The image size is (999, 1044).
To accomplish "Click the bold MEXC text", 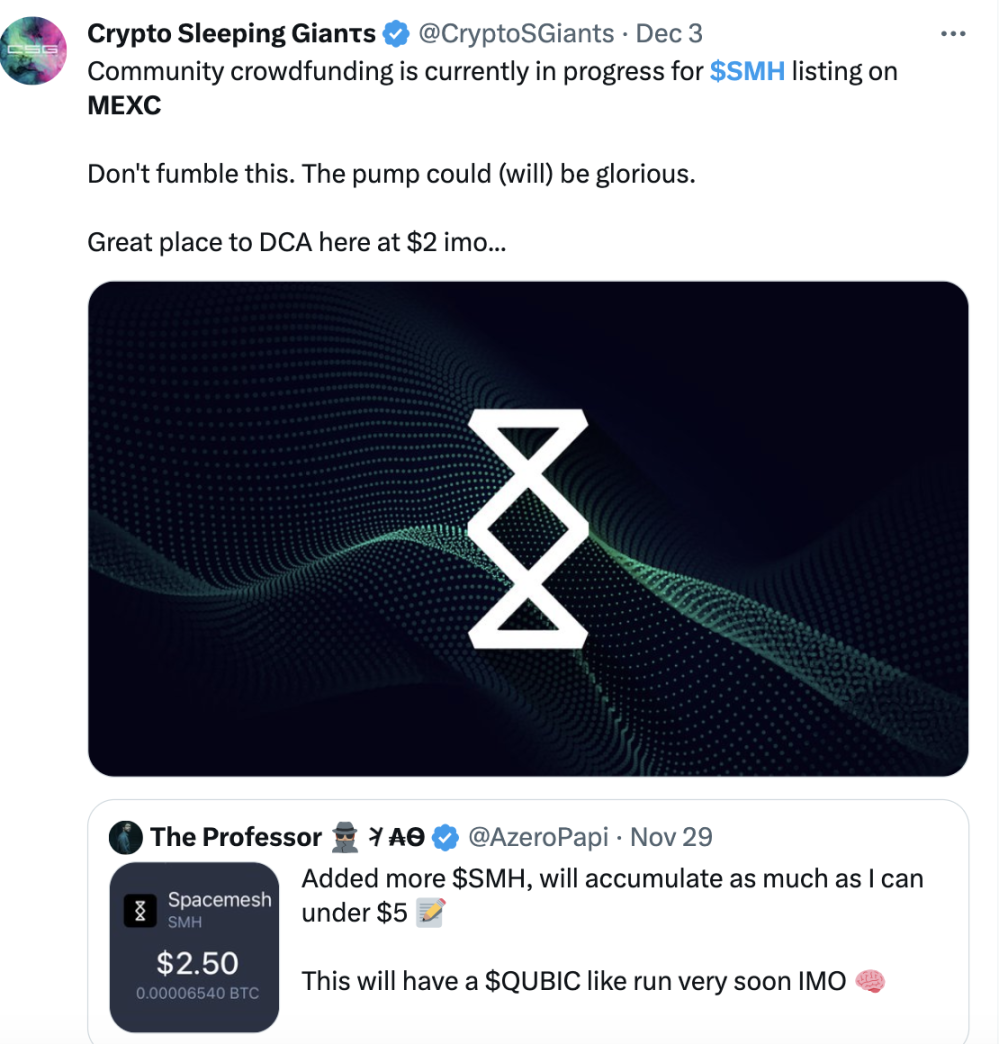I will pyautogui.click(x=124, y=105).
